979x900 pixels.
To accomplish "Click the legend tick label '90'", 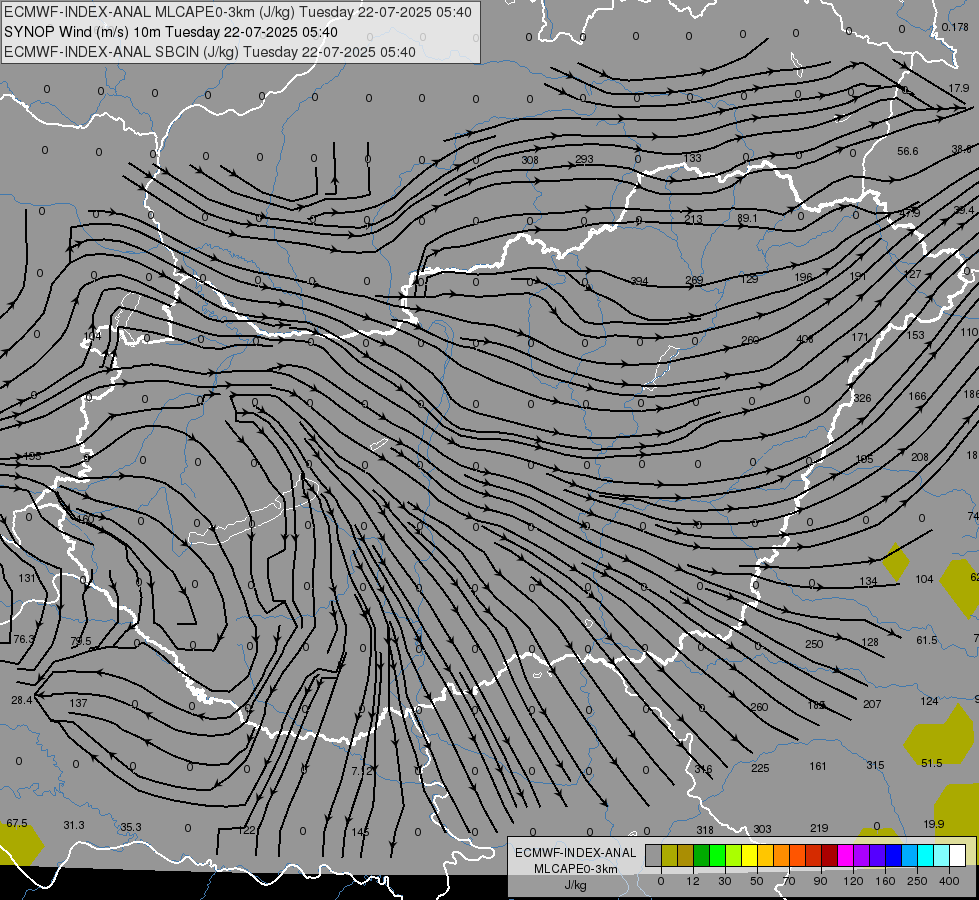I will (820, 881).
